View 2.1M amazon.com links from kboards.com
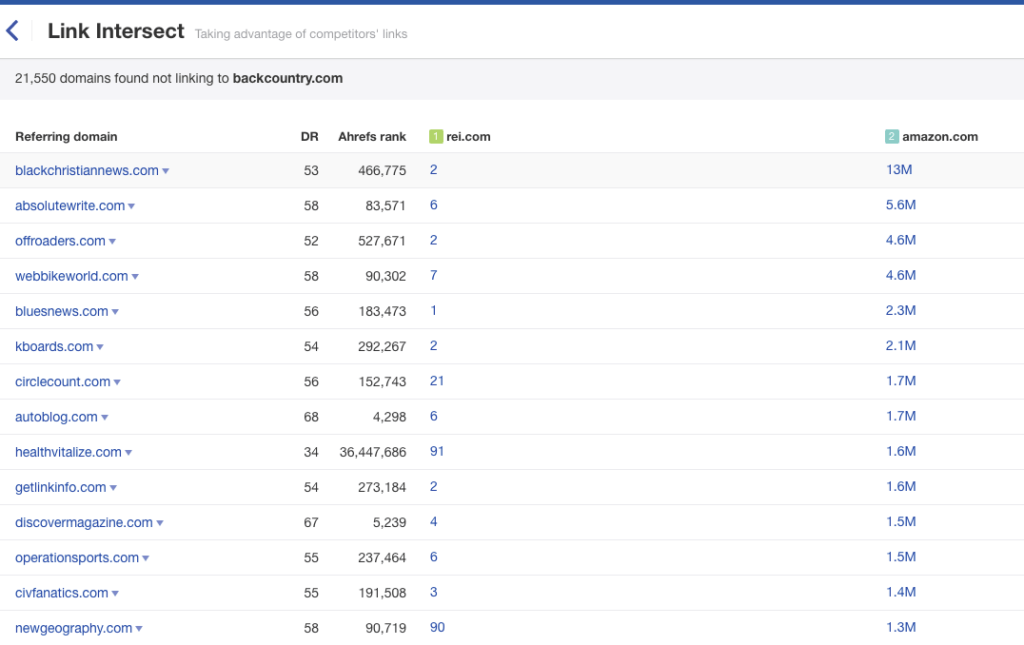 tap(901, 346)
